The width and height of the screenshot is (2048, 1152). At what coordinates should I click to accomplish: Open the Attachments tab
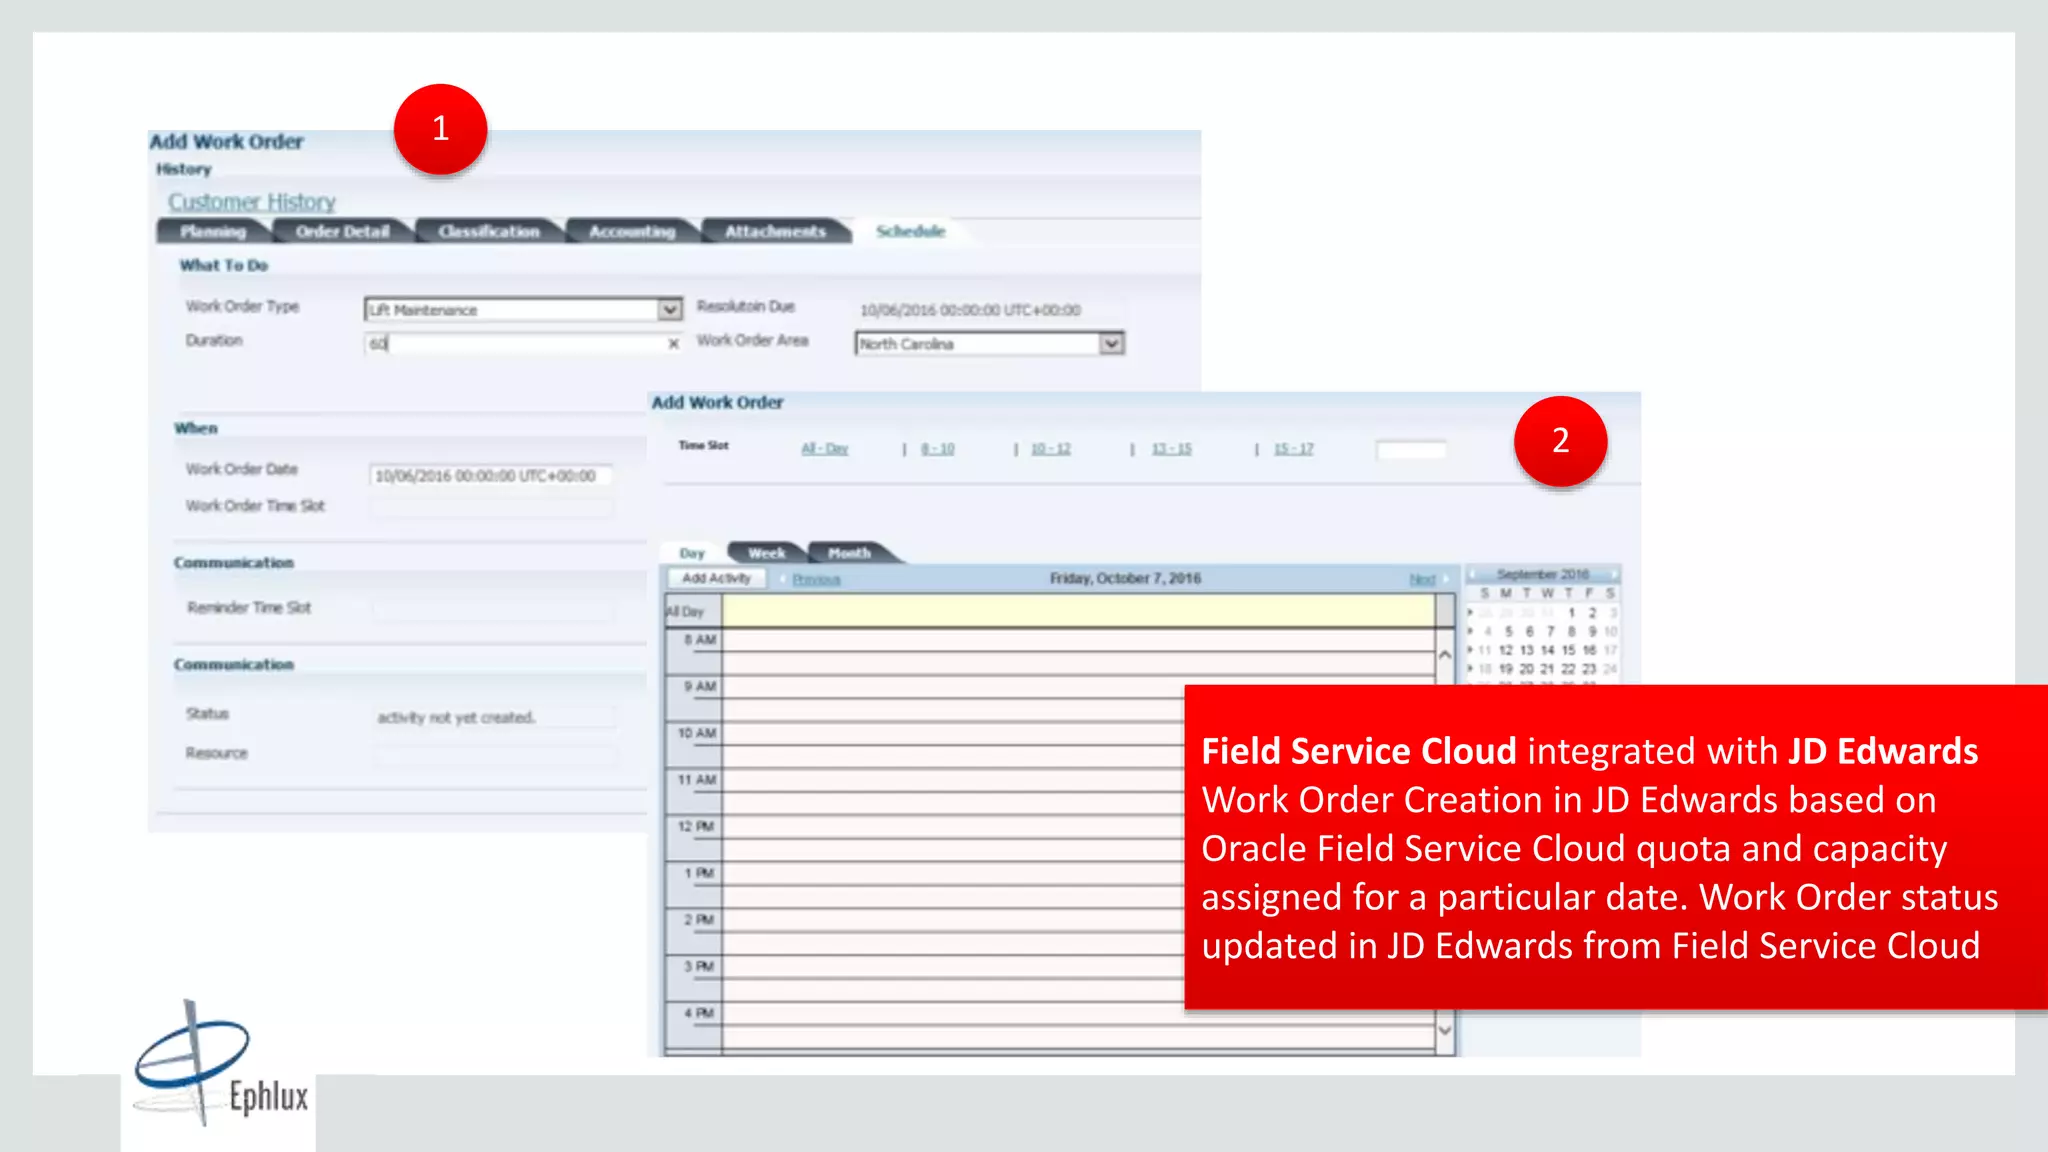(775, 232)
